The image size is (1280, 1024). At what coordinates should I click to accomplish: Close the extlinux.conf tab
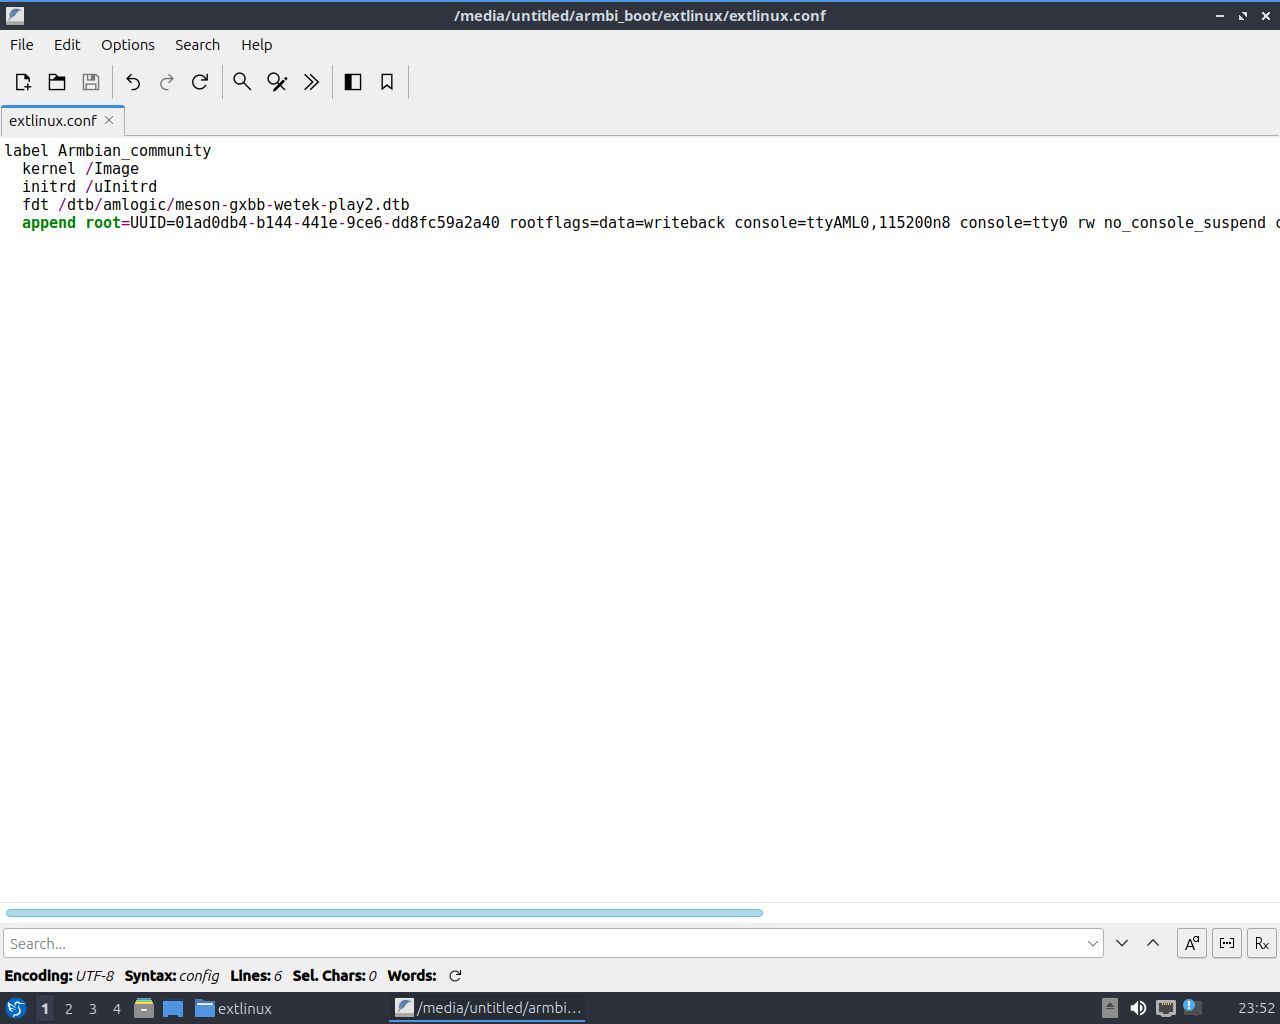point(109,120)
